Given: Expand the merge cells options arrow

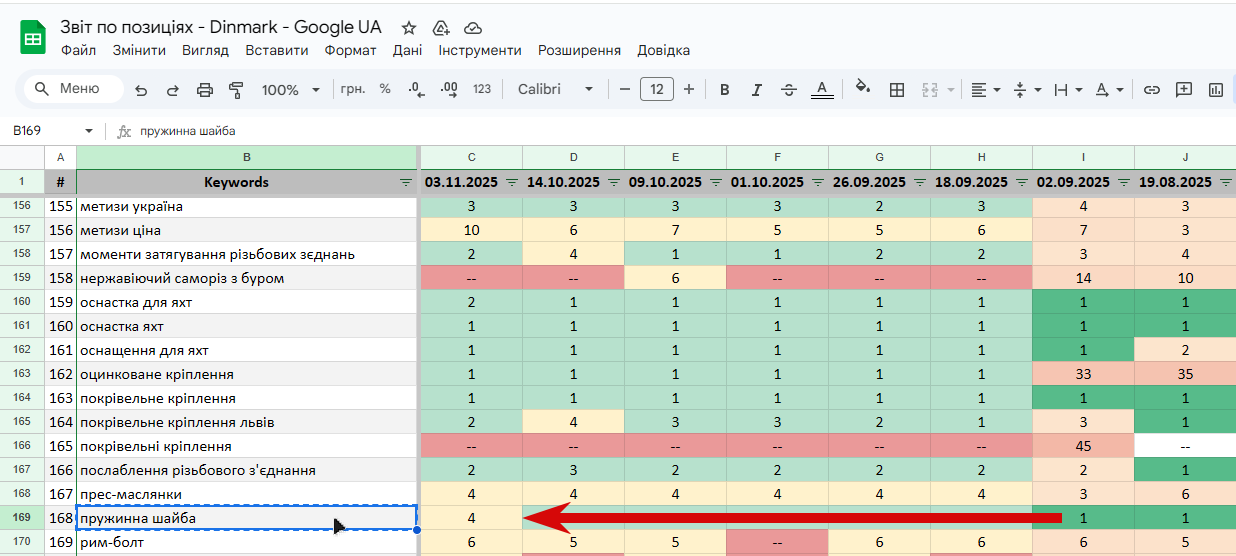Looking at the screenshot, I should [950, 90].
